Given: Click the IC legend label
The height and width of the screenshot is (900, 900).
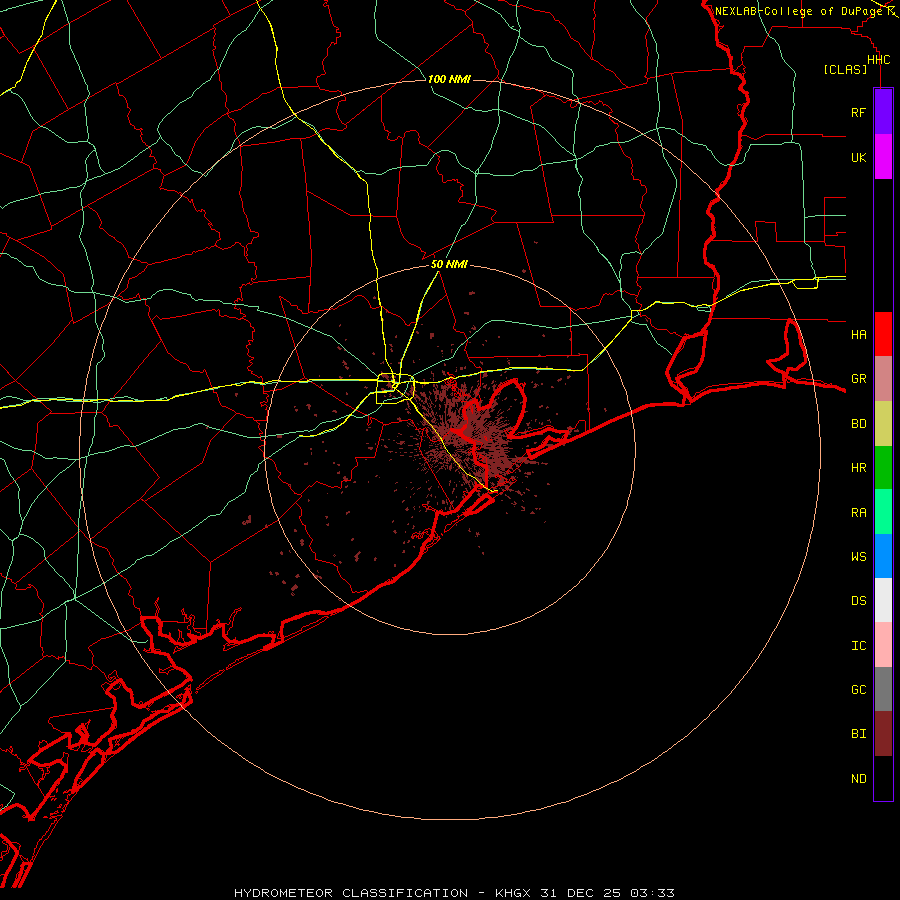Looking at the screenshot, I should [858, 646].
